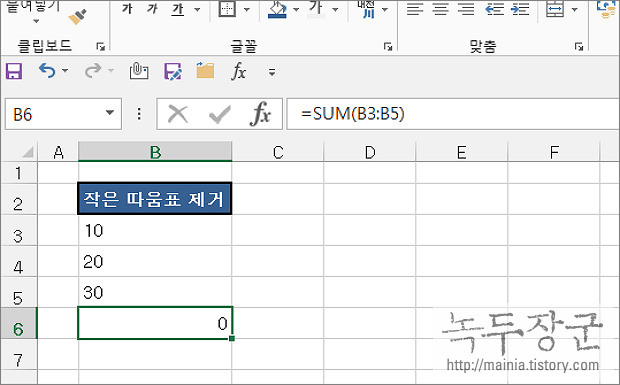Click the cell containing 30
This screenshot has width=620, height=385.
click(x=155, y=292)
